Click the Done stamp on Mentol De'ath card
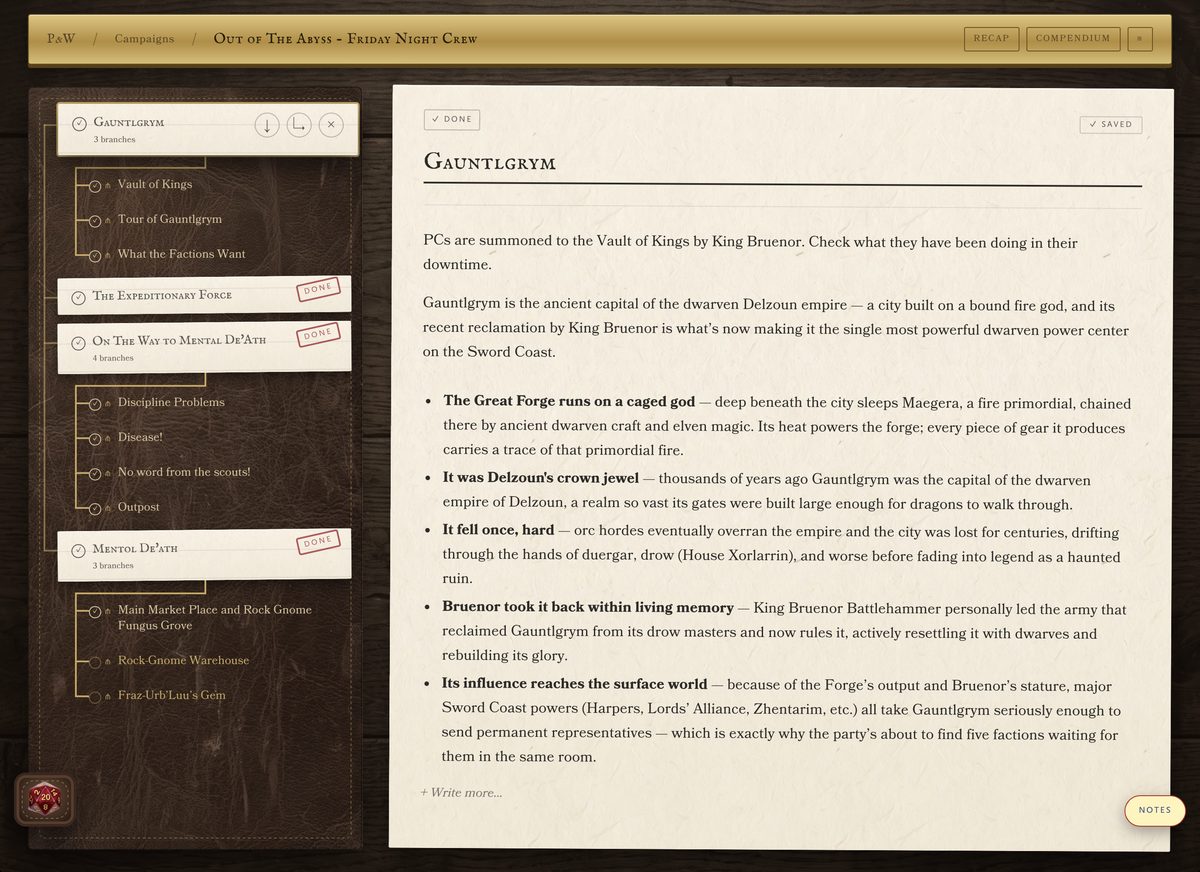The height and width of the screenshot is (872, 1200). (319, 541)
